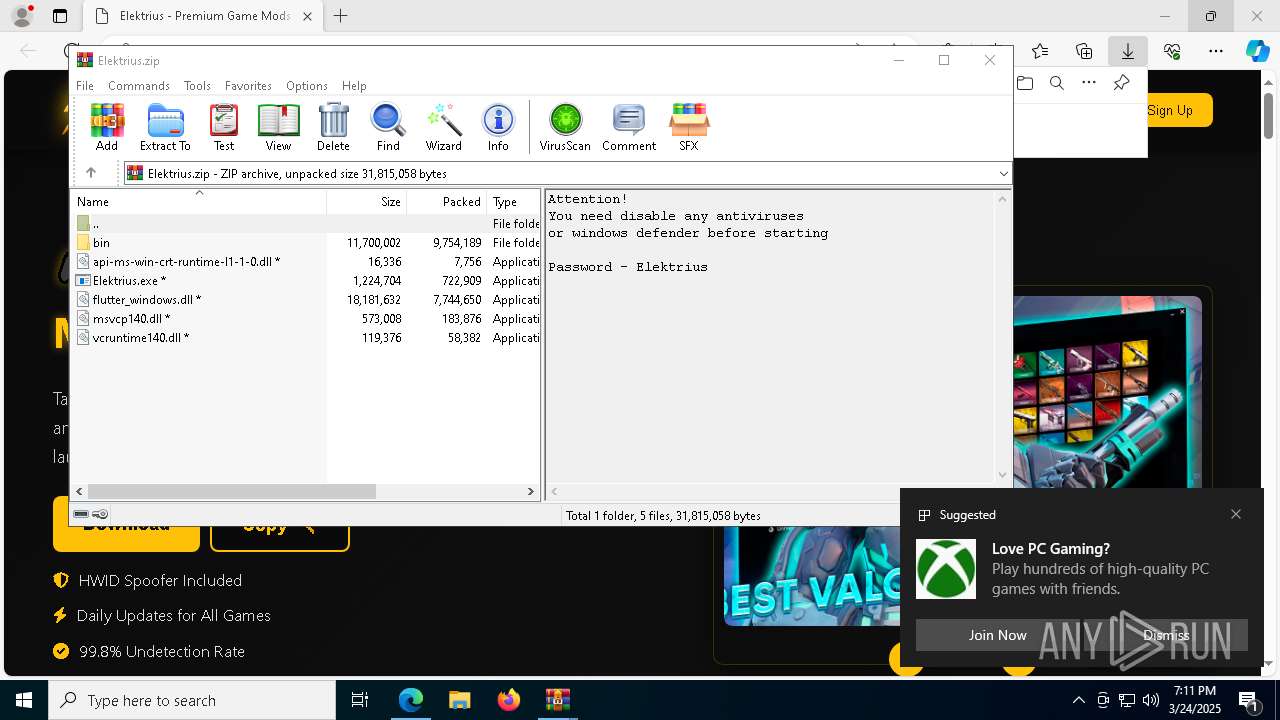The height and width of the screenshot is (720, 1280).
Task: Click the taskbar search box
Action: tap(192, 700)
